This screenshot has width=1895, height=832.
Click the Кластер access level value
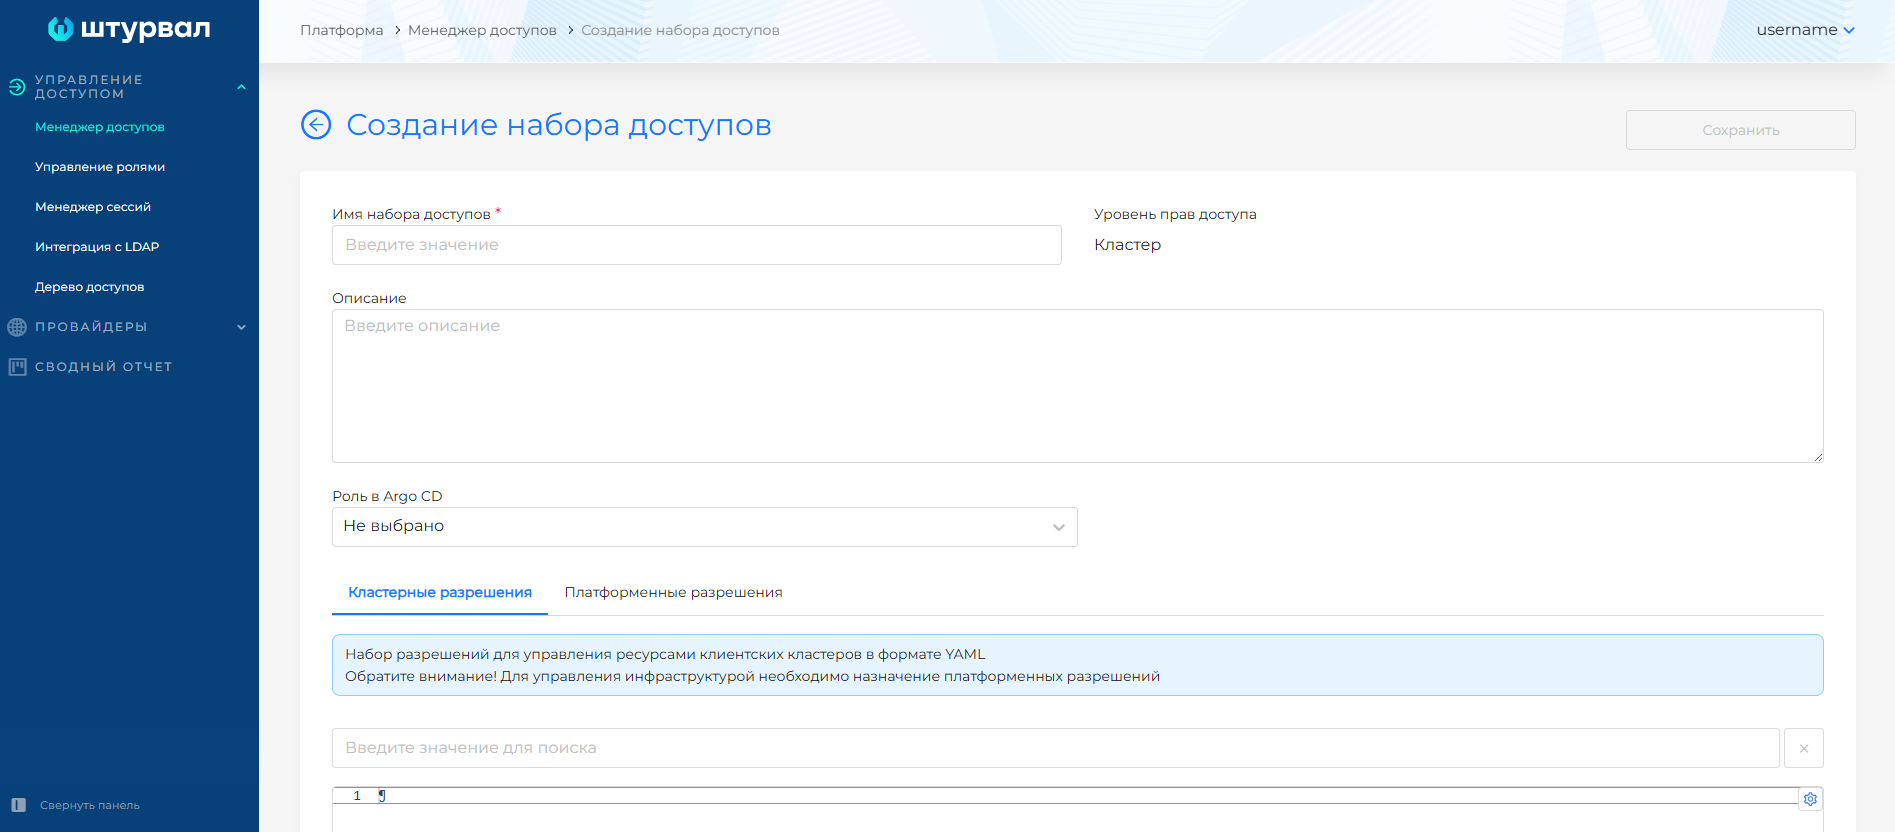pyautogui.click(x=1127, y=245)
